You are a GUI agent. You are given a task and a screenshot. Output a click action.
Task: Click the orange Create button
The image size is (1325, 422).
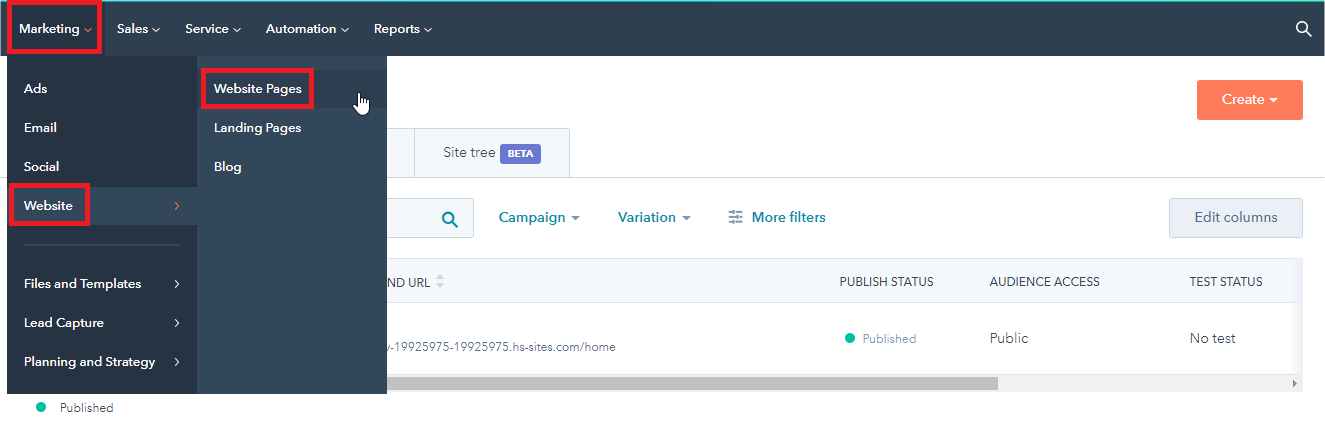coord(1249,100)
